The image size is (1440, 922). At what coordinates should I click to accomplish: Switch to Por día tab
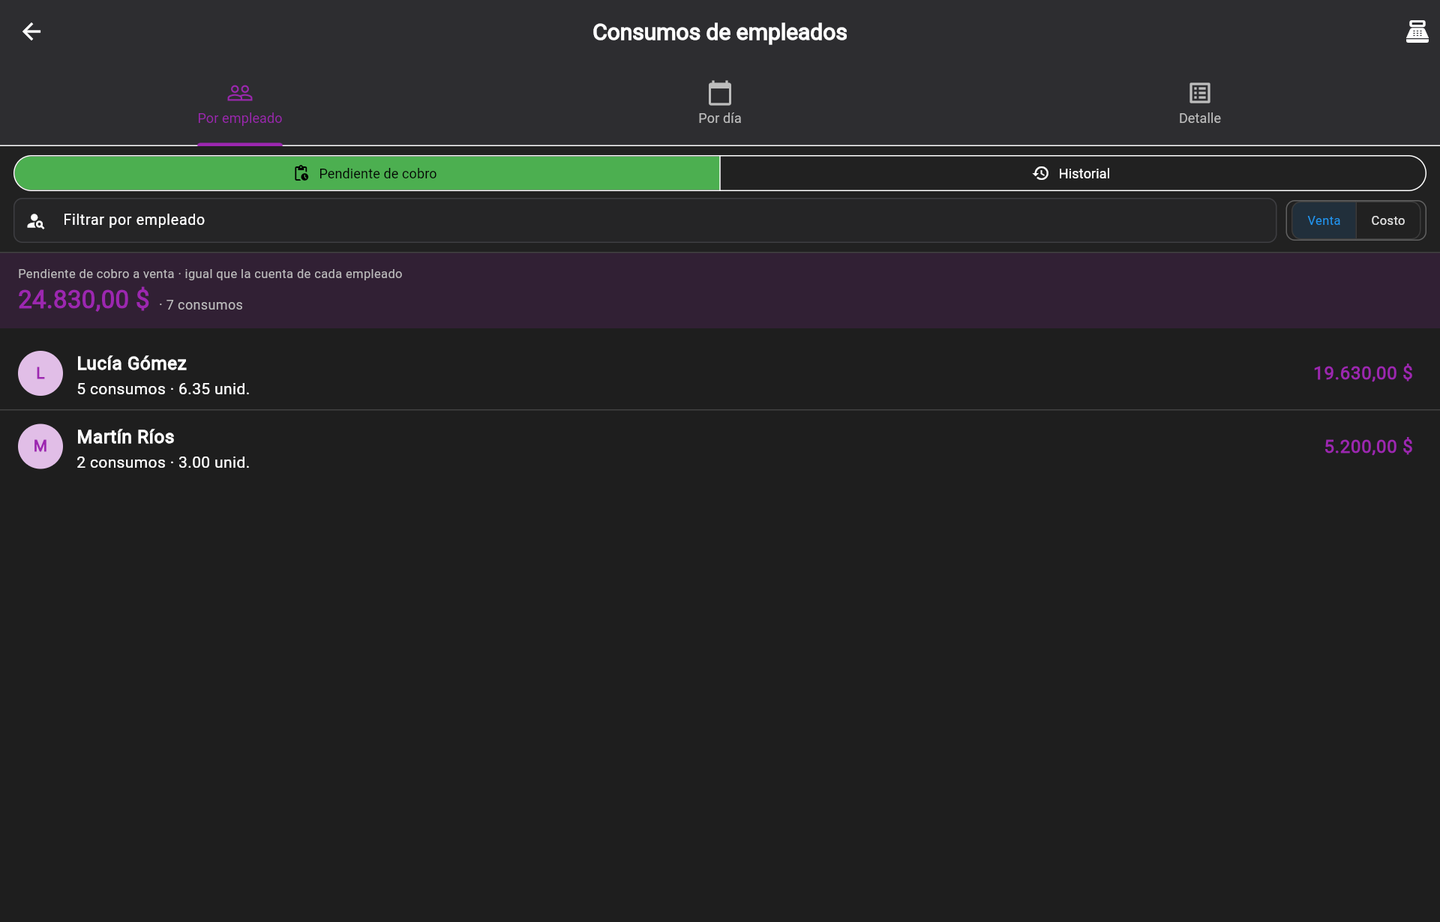720,104
